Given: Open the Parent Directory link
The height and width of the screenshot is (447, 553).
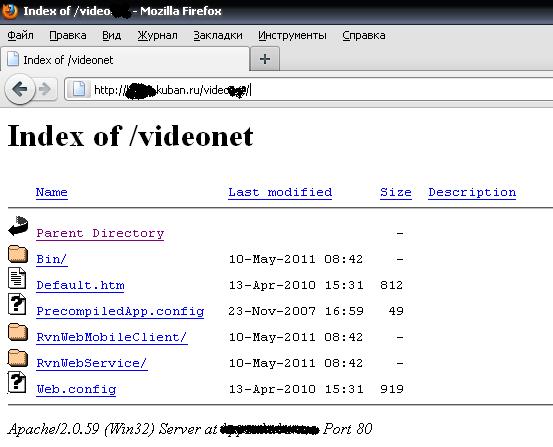Looking at the screenshot, I should click(100, 234).
